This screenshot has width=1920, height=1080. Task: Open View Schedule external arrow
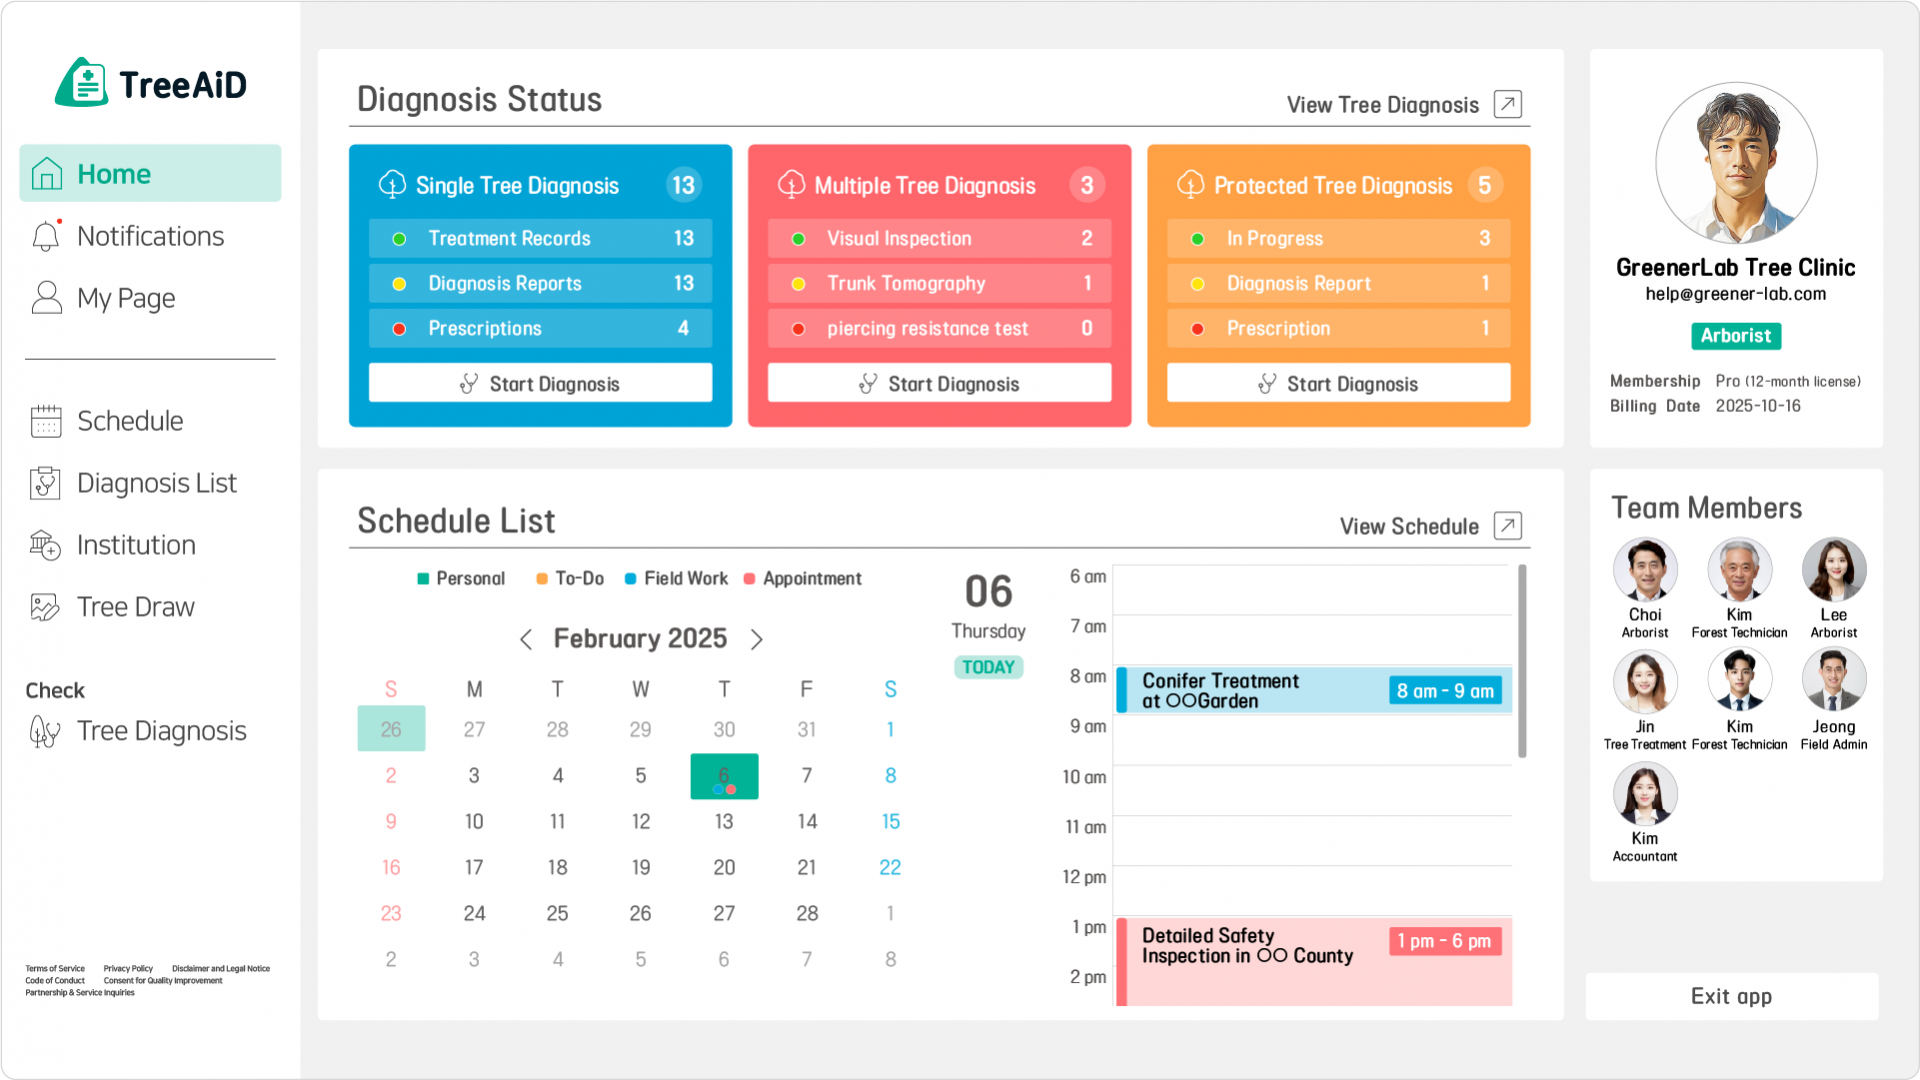coord(1507,526)
